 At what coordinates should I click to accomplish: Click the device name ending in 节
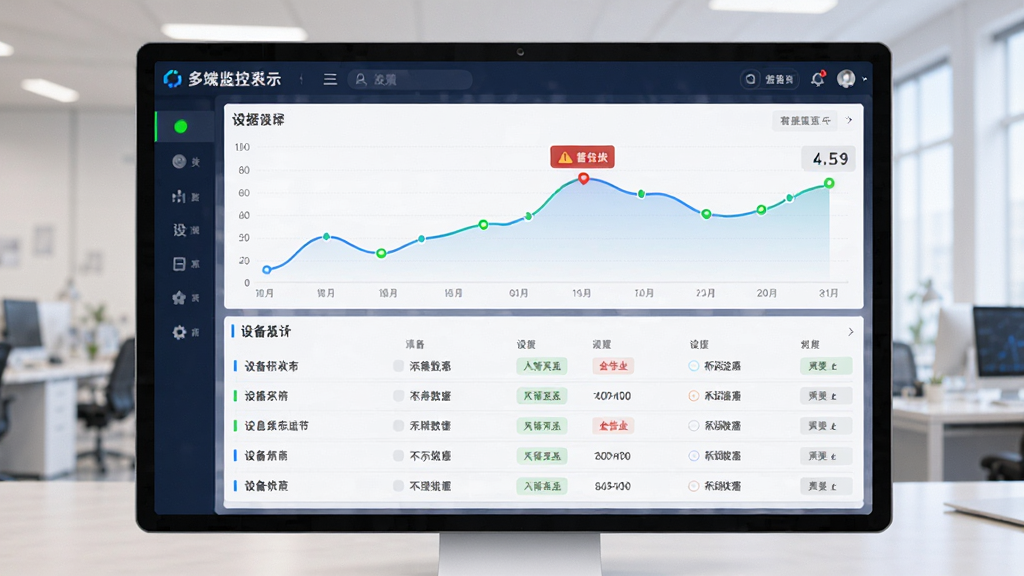click(x=276, y=426)
